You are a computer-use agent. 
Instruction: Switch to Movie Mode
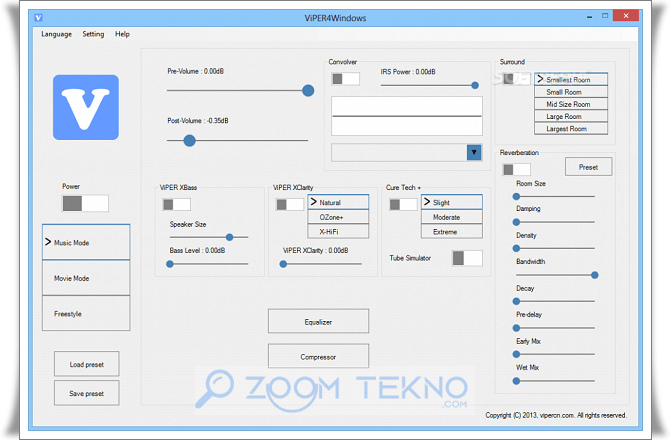(x=86, y=278)
